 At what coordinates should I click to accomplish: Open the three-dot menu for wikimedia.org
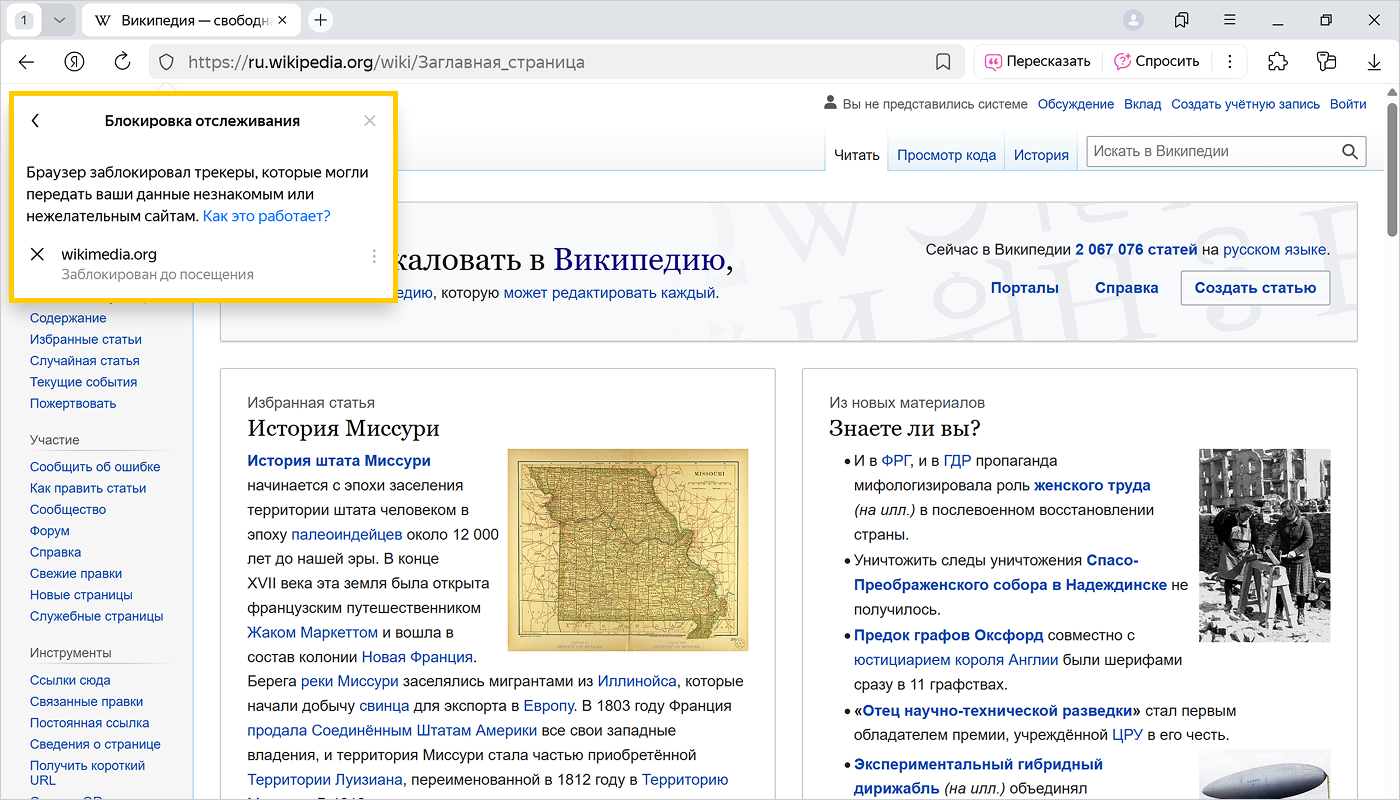tap(374, 257)
